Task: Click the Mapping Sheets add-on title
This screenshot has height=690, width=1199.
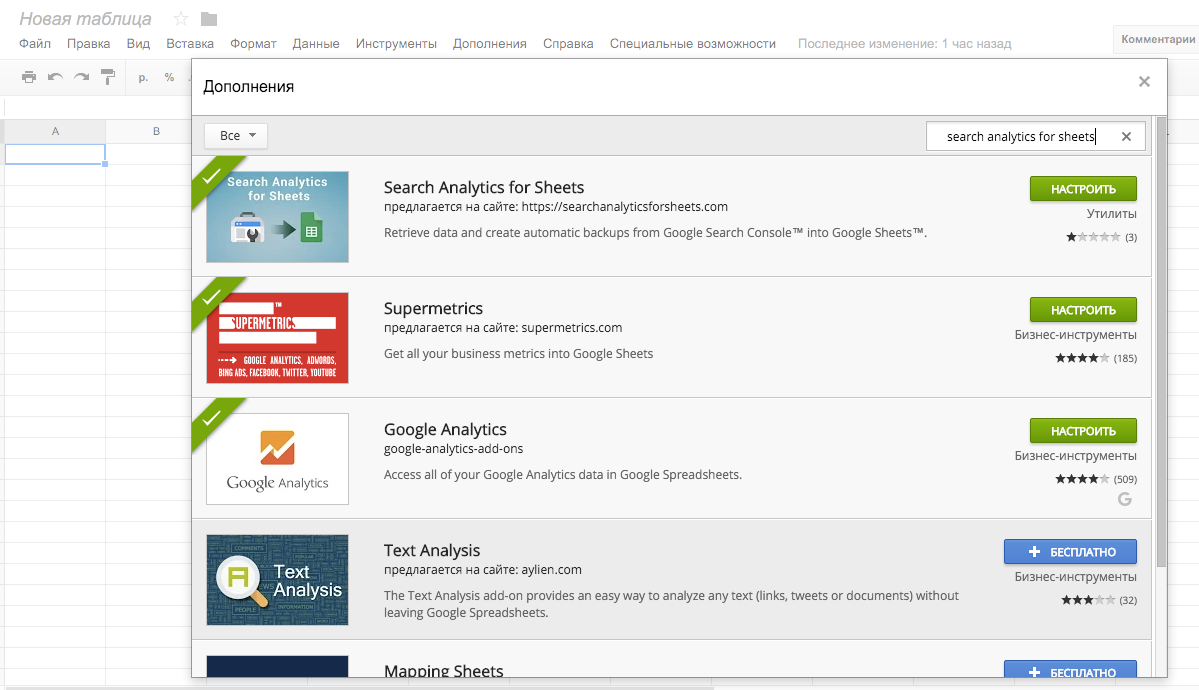Action: (x=444, y=670)
